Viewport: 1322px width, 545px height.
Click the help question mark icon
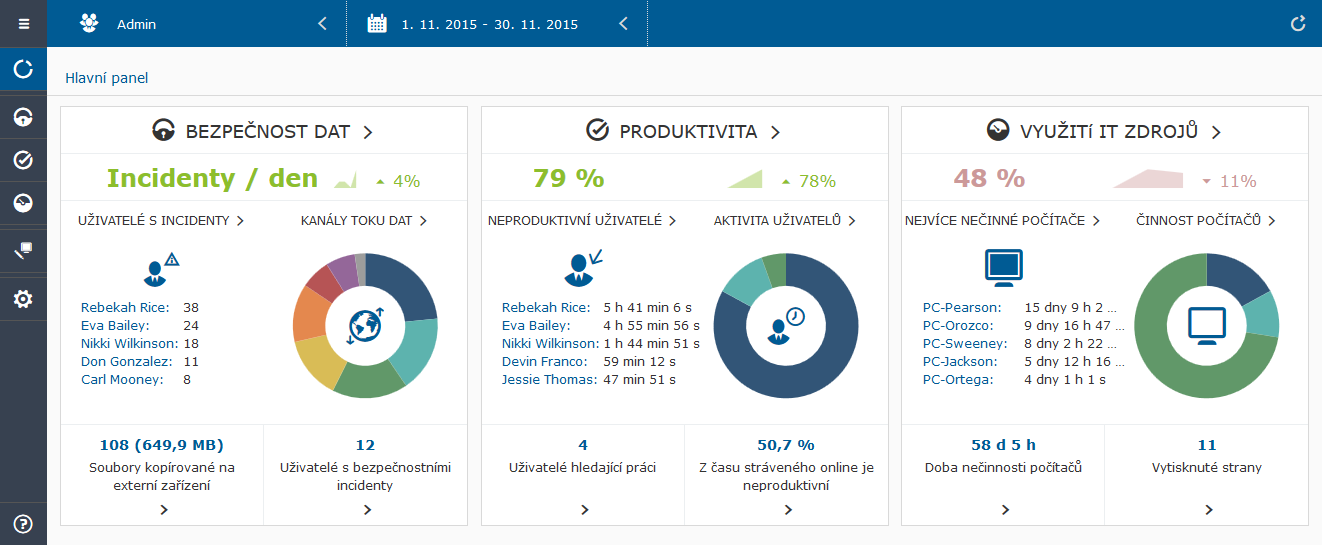pos(23,523)
